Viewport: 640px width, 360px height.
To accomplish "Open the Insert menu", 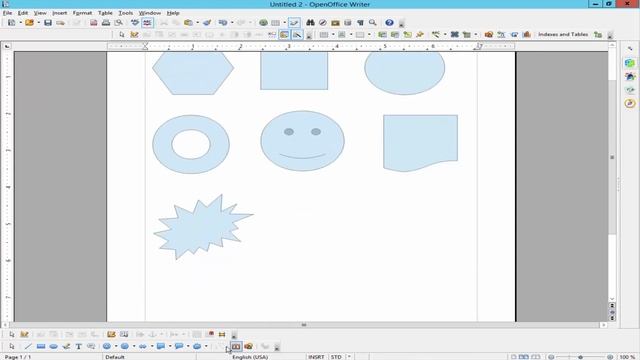I will click(x=60, y=13).
